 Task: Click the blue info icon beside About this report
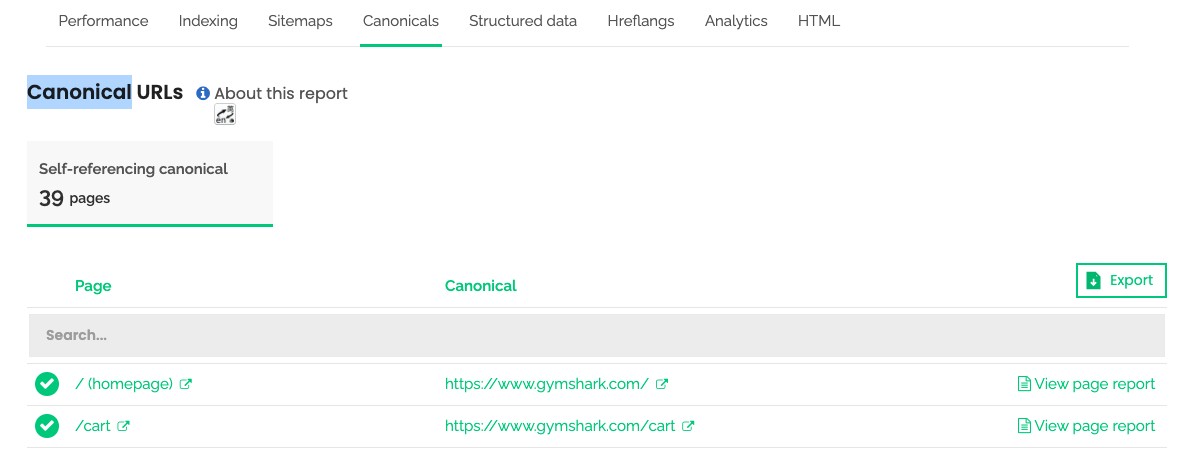(x=202, y=93)
